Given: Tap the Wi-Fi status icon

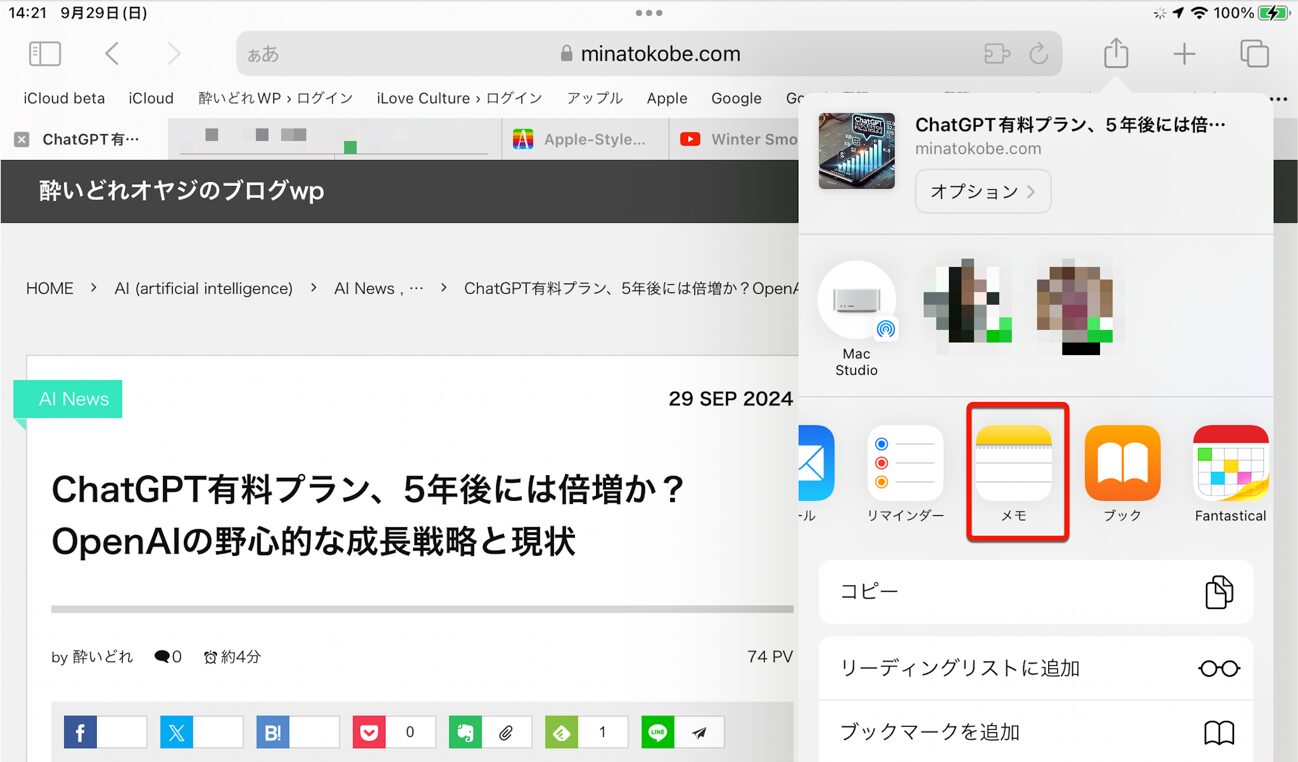Looking at the screenshot, I should pyautogui.click(x=1199, y=13).
